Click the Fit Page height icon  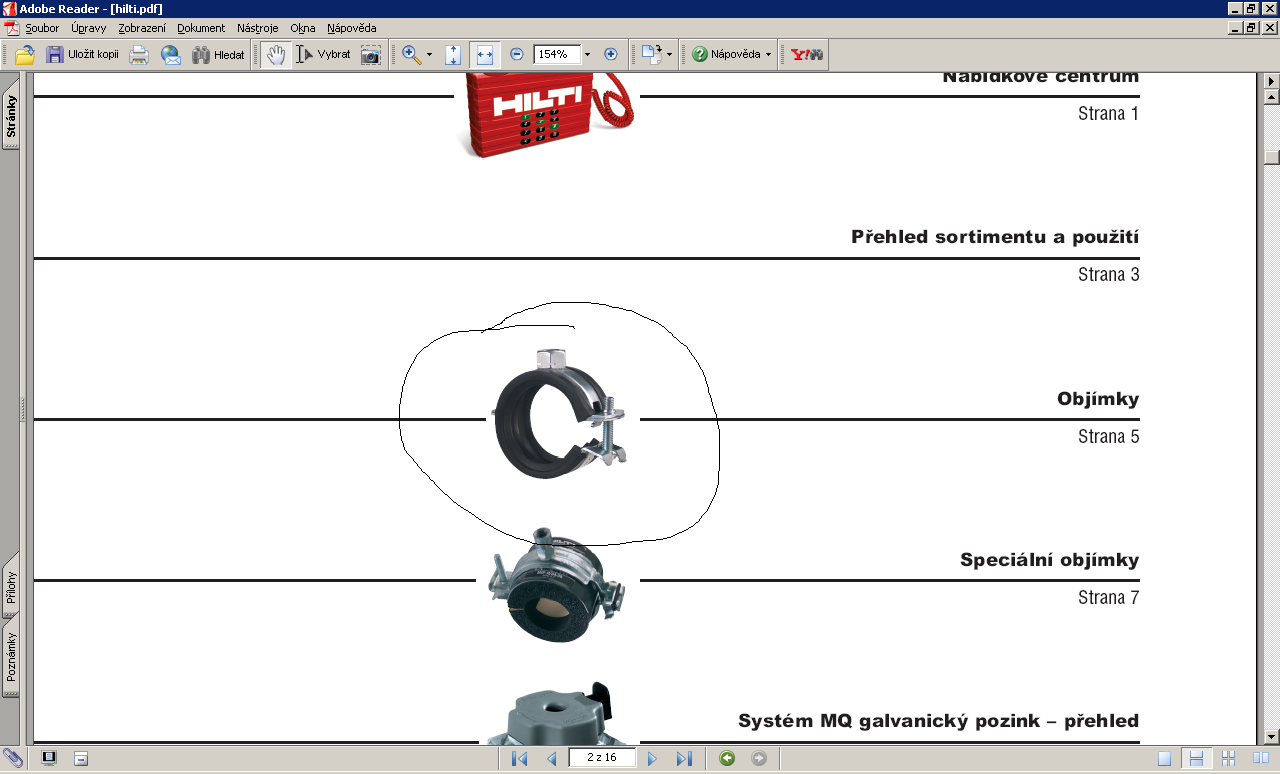[x=453, y=55]
